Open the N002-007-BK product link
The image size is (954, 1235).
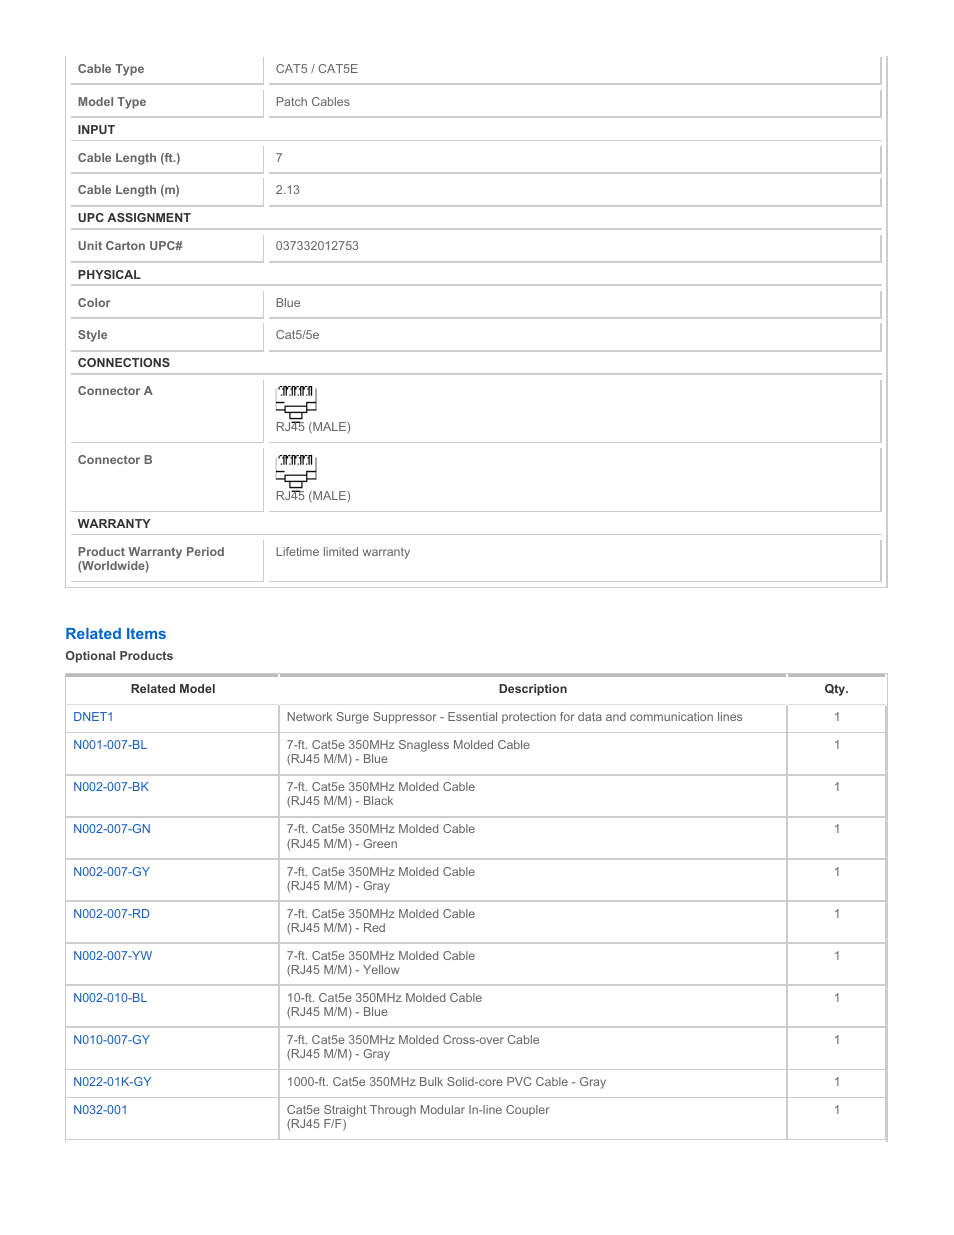[111, 787]
